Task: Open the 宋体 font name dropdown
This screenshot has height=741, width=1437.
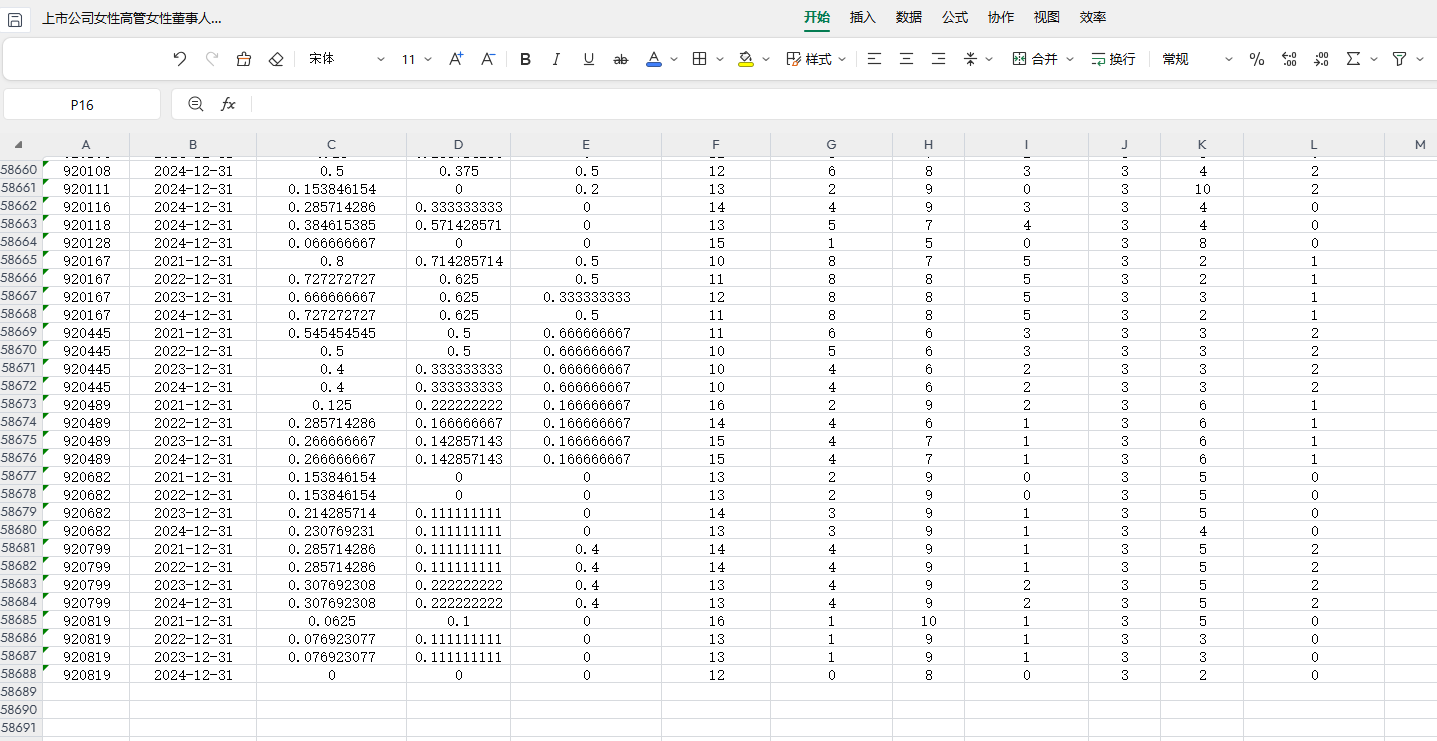Action: (x=346, y=60)
